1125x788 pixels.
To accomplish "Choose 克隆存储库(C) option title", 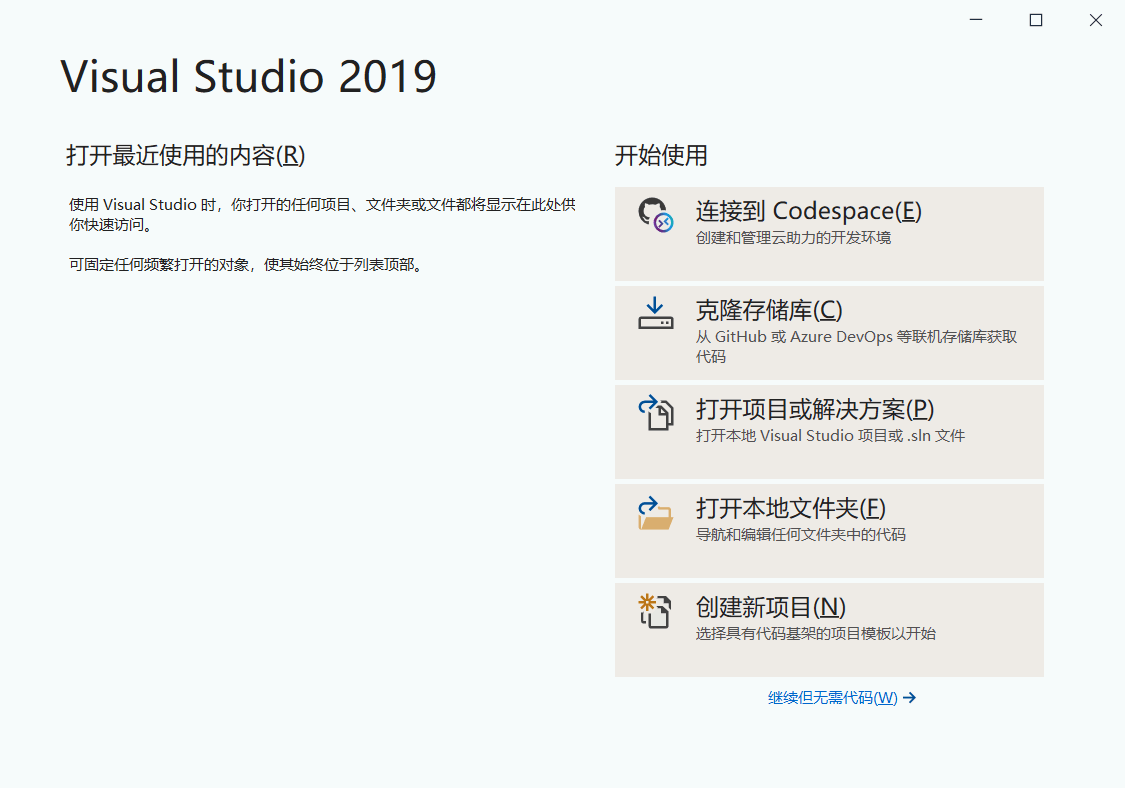I will click(x=769, y=310).
